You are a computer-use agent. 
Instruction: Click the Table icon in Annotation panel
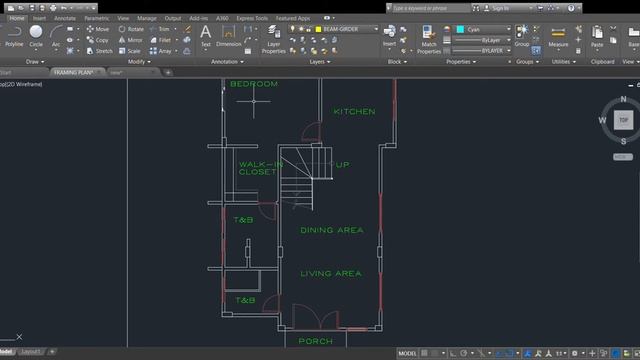coord(248,51)
